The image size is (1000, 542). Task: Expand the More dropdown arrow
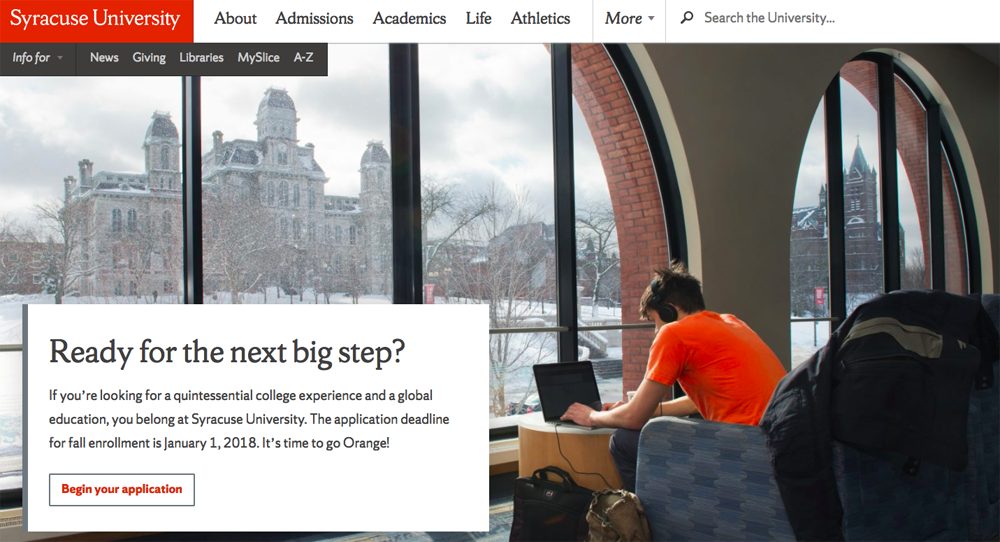click(x=651, y=18)
